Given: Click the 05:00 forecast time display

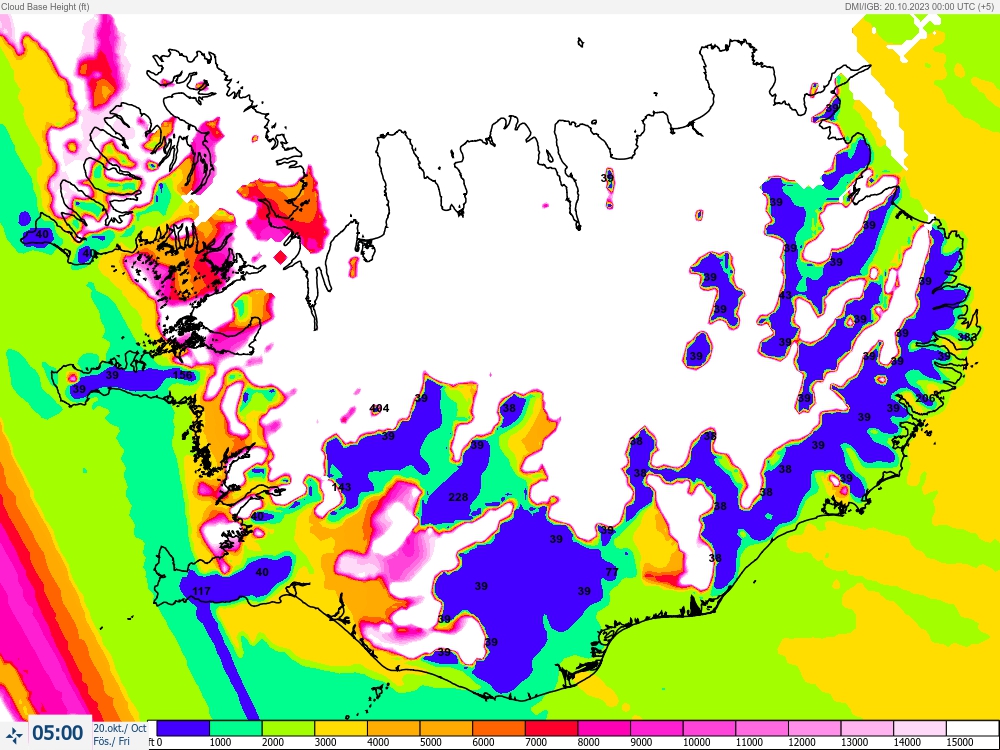Looking at the screenshot, I should click(57, 733).
